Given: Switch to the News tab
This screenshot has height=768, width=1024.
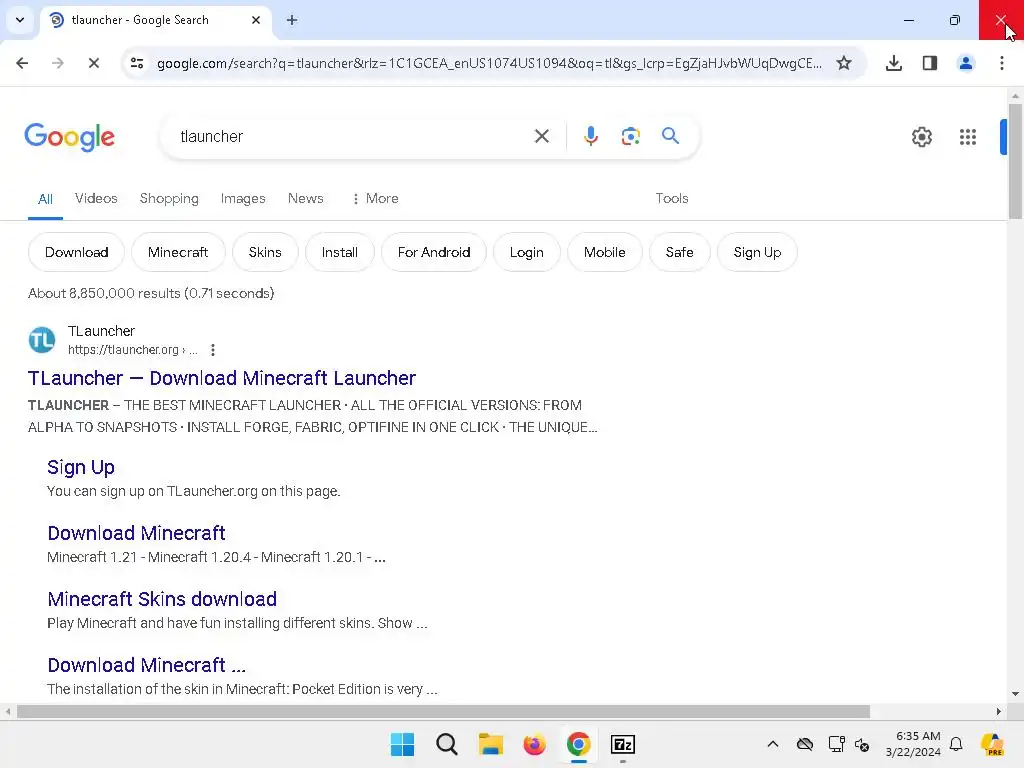Looking at the screenshot, I should click(306, 199).
